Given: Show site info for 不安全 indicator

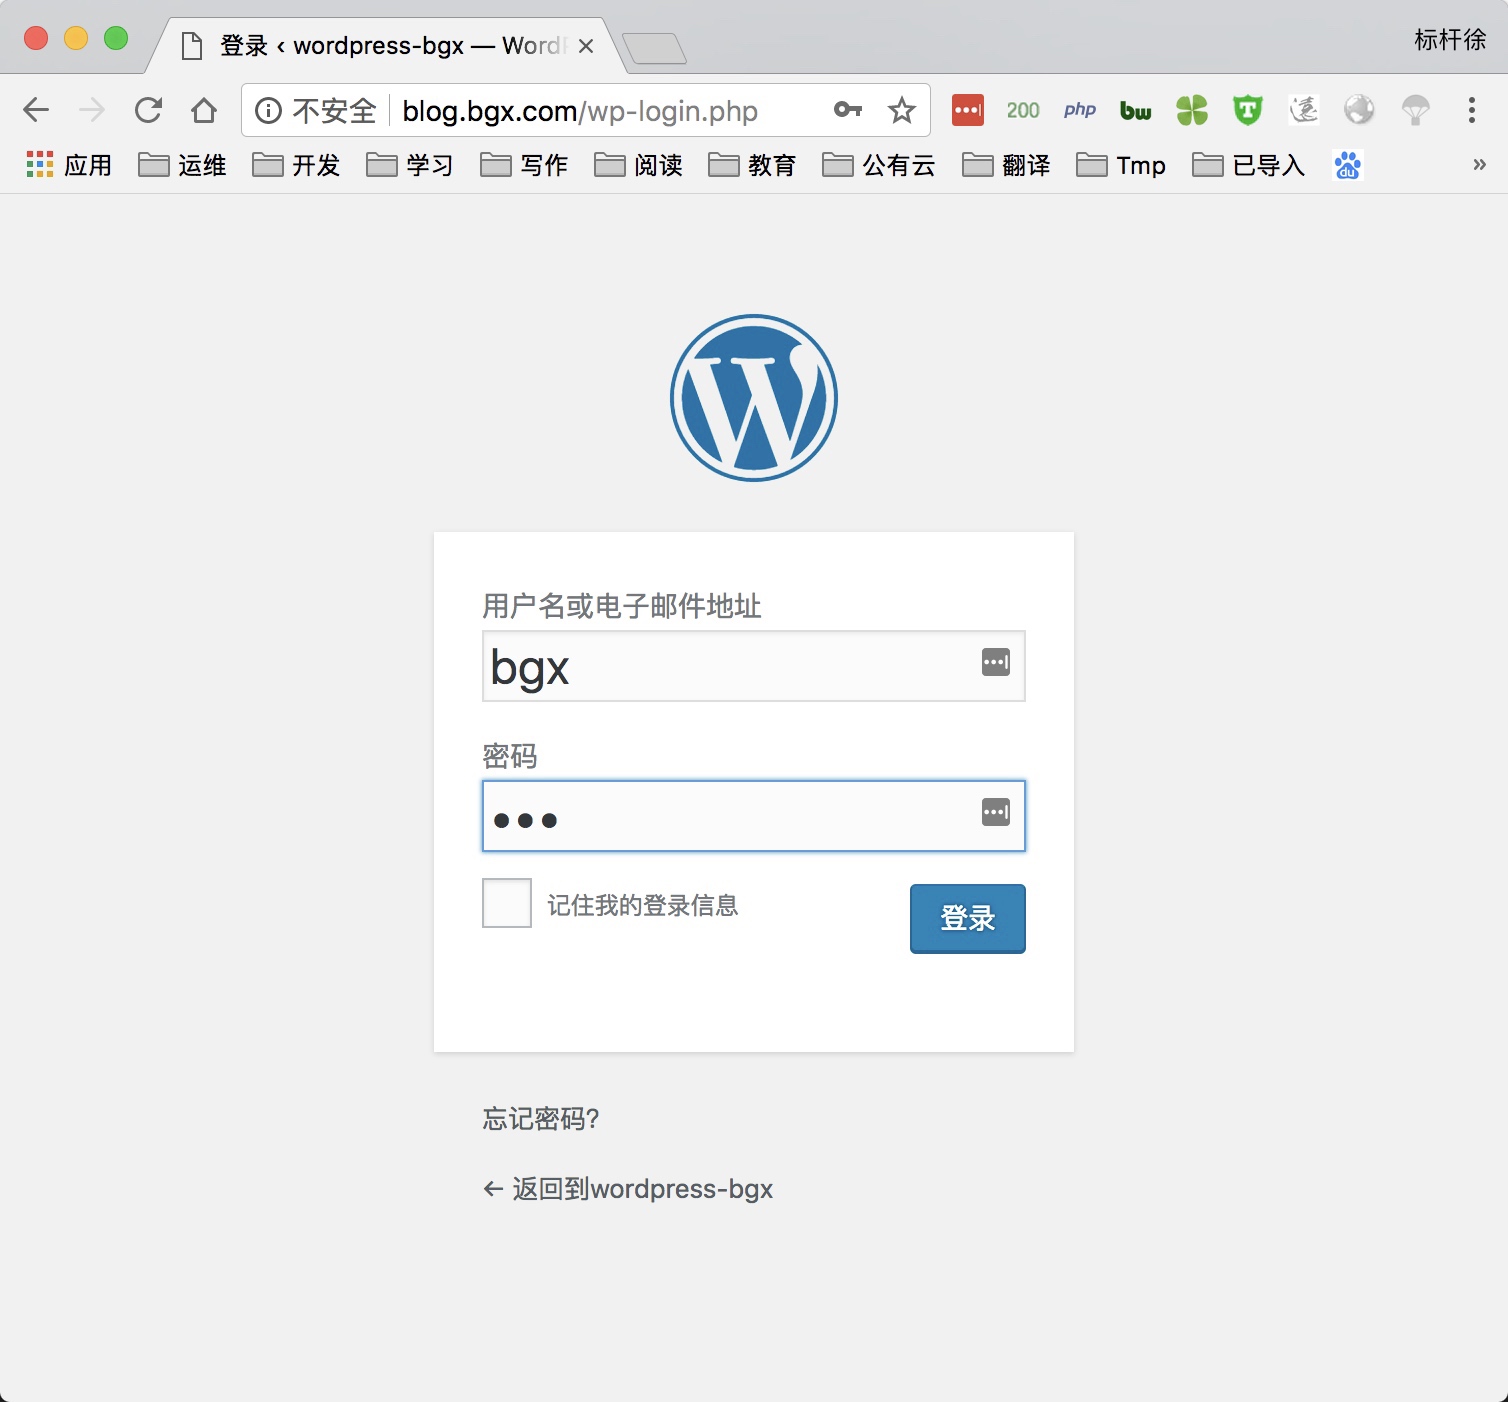Looking at the screenshot, I should [x=316, y=110].
